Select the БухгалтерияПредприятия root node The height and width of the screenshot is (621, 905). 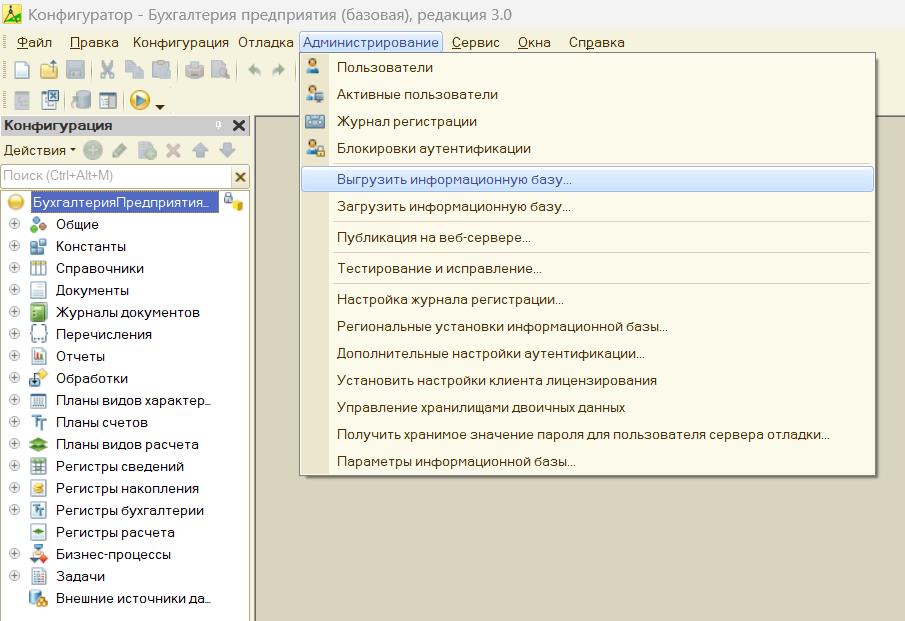click(x=125, y=203)
